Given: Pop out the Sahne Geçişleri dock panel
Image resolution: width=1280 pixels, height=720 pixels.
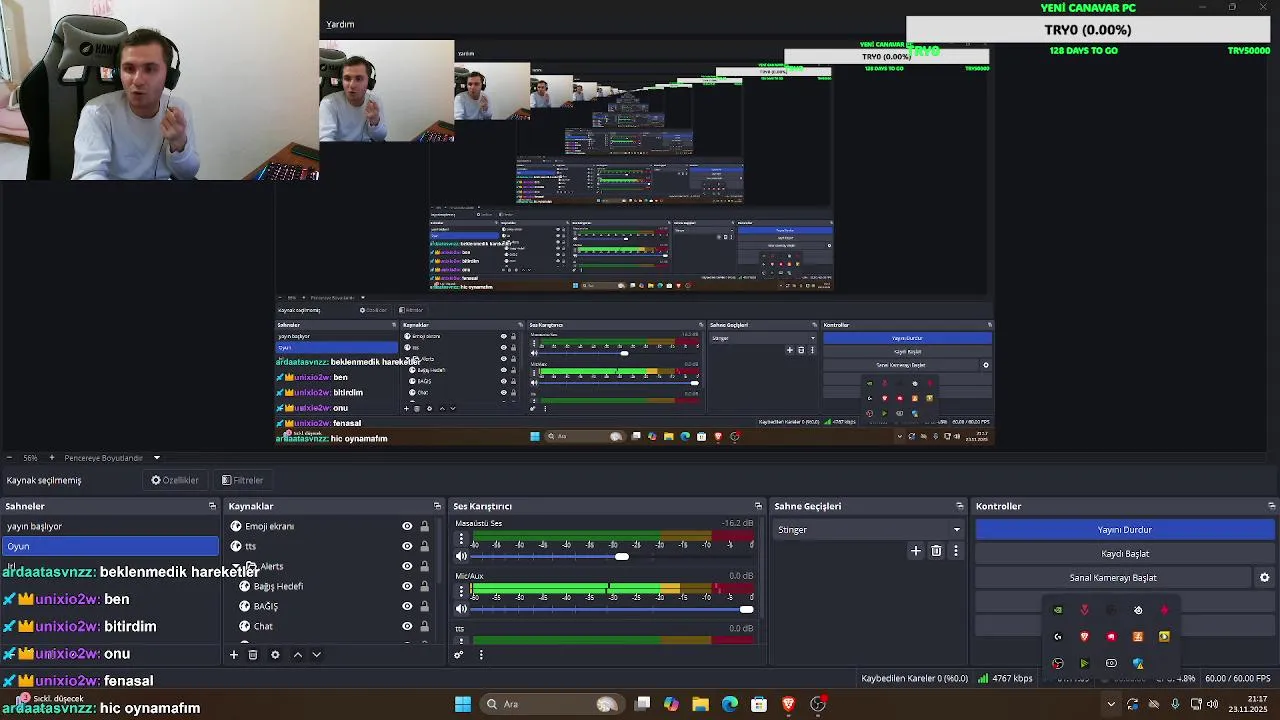Looking at the screenshot, I should [x=960, y=506].
